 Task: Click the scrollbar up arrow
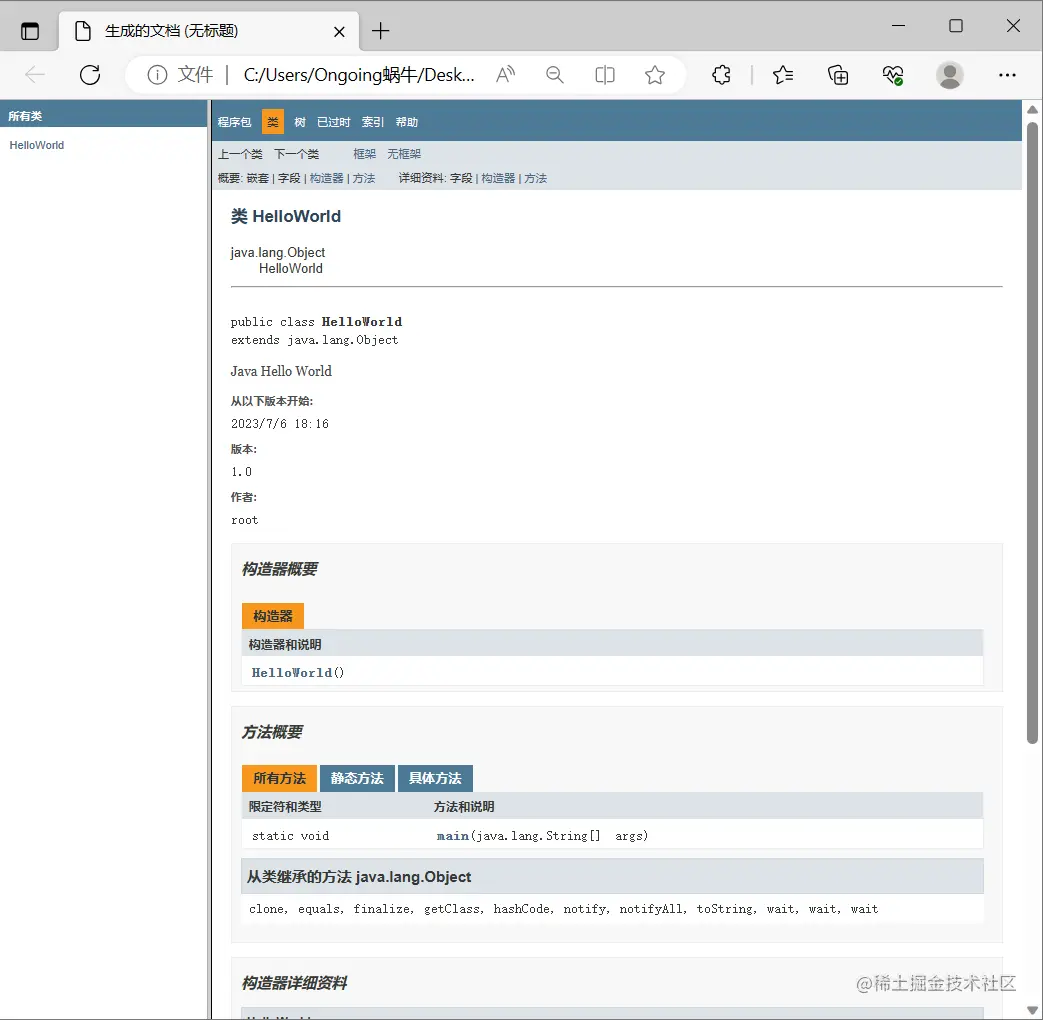[1032, 110]
